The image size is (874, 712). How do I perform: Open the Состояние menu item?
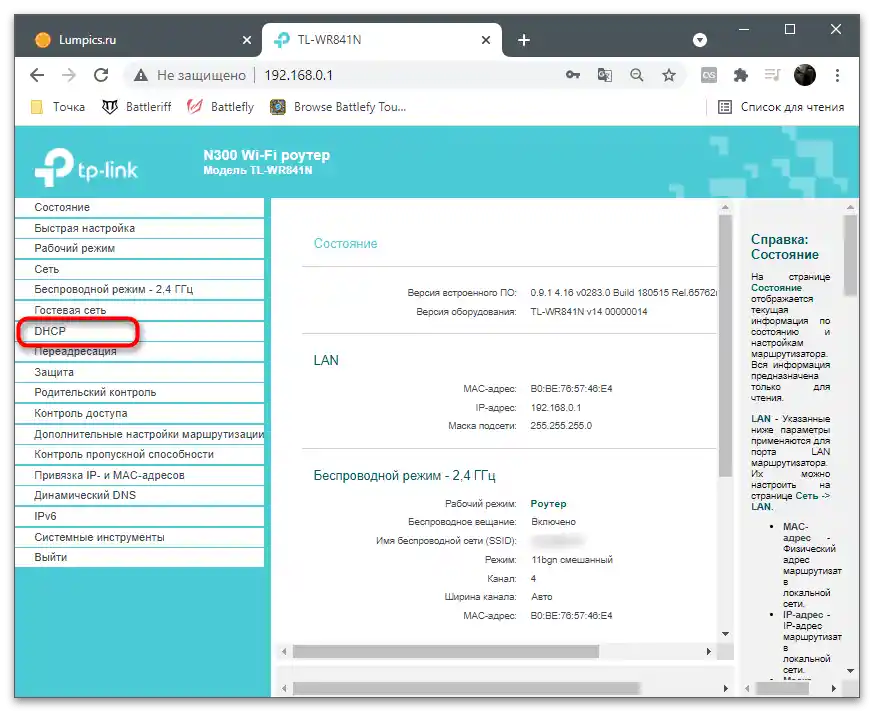pyautogui.click(x=139, y=207)
